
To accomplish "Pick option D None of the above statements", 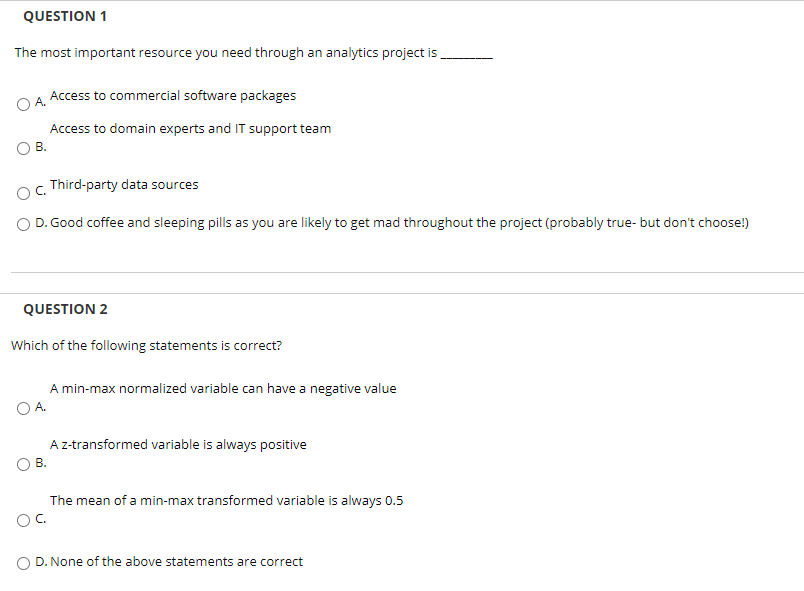I will click(x=22, y=562).
